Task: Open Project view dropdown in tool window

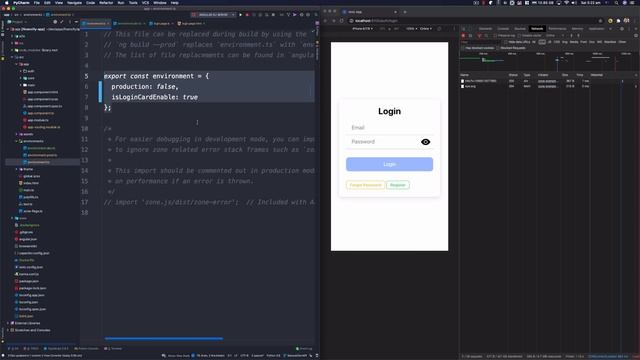Action: [18, 22]
